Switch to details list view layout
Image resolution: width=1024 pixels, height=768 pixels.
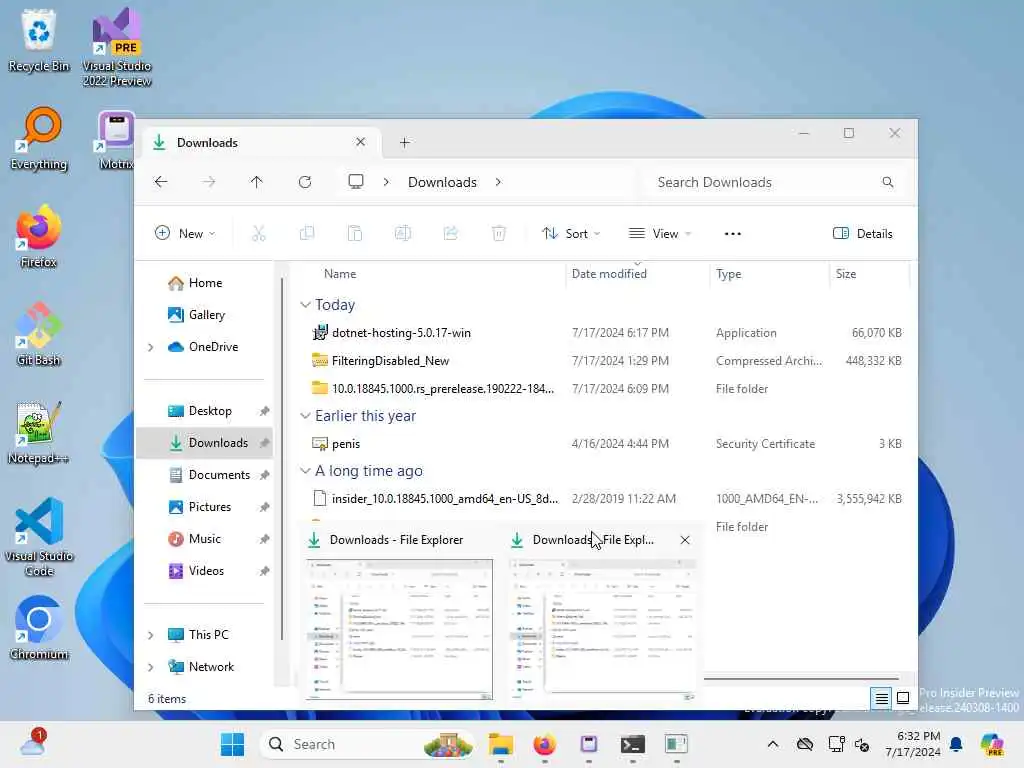(881, 698)
